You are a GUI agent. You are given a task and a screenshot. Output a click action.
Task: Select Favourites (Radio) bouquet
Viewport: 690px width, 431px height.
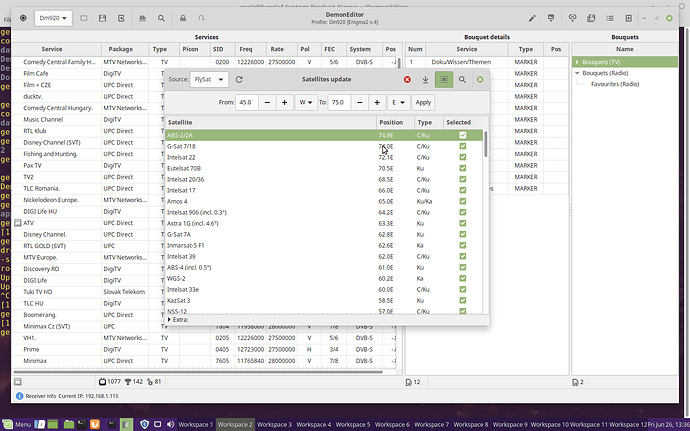[615, 84]
